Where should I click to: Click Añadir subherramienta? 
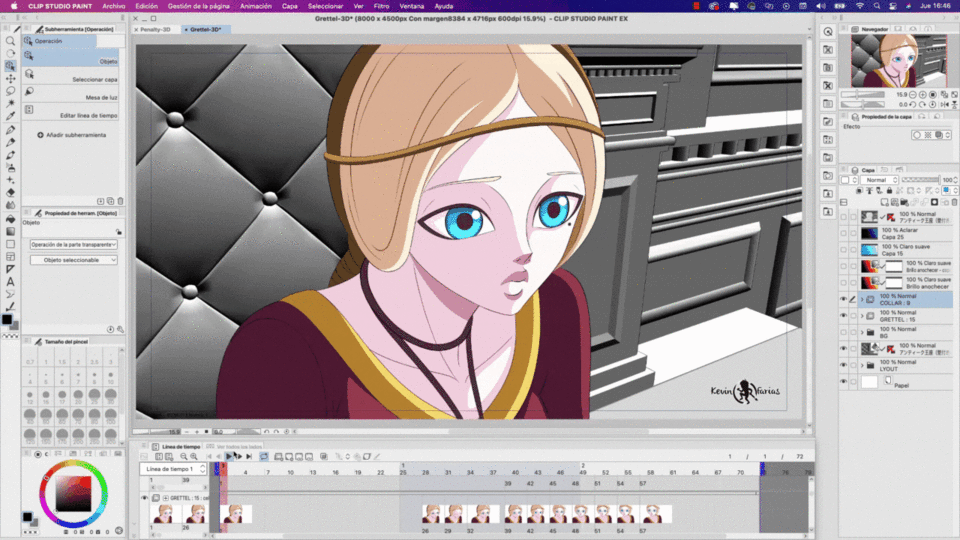(x=73, y=134)
